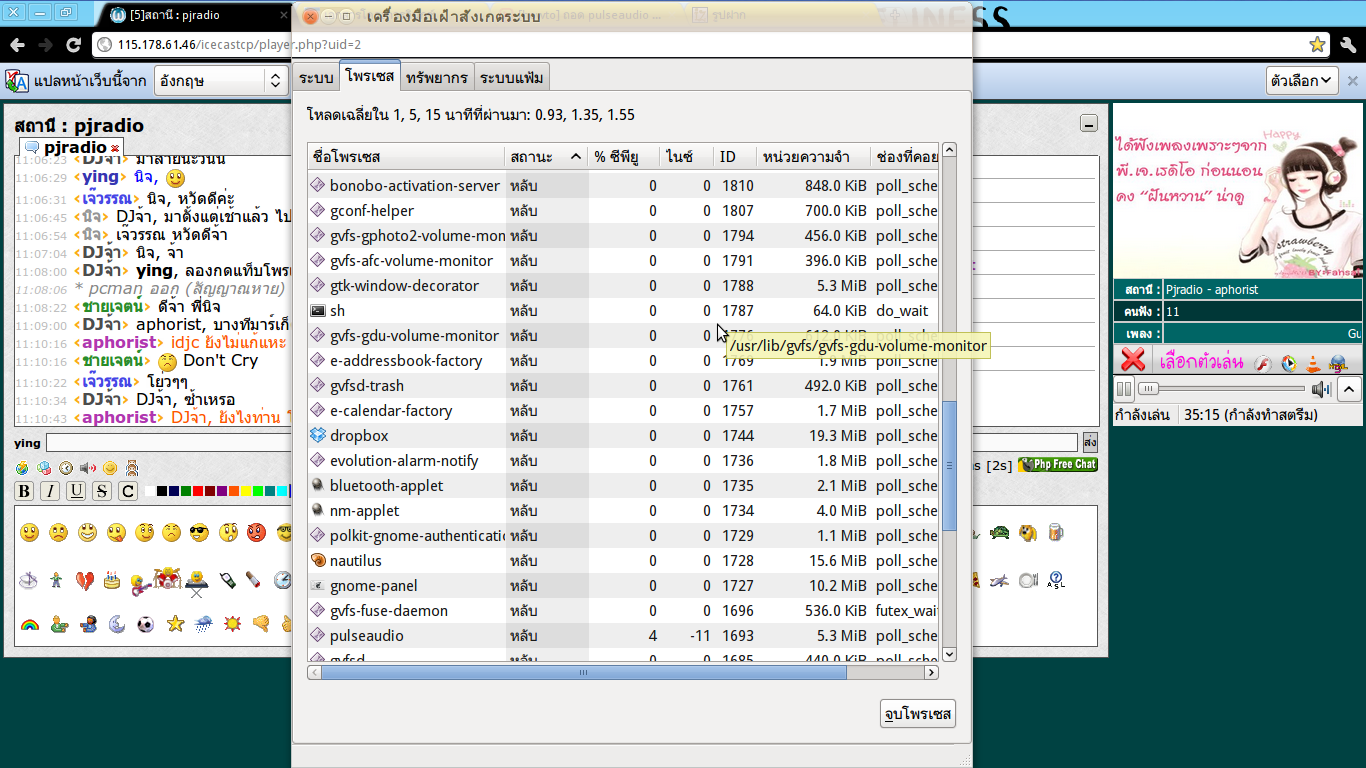The width and height of the screenshot is (1366, 768).
Task: Select the nautilus process row
Action: click(x=623, y=561)
